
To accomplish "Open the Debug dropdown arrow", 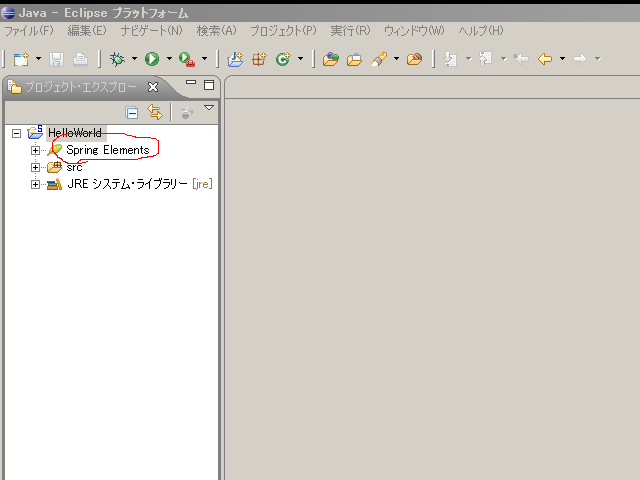I will coord(134,59).
